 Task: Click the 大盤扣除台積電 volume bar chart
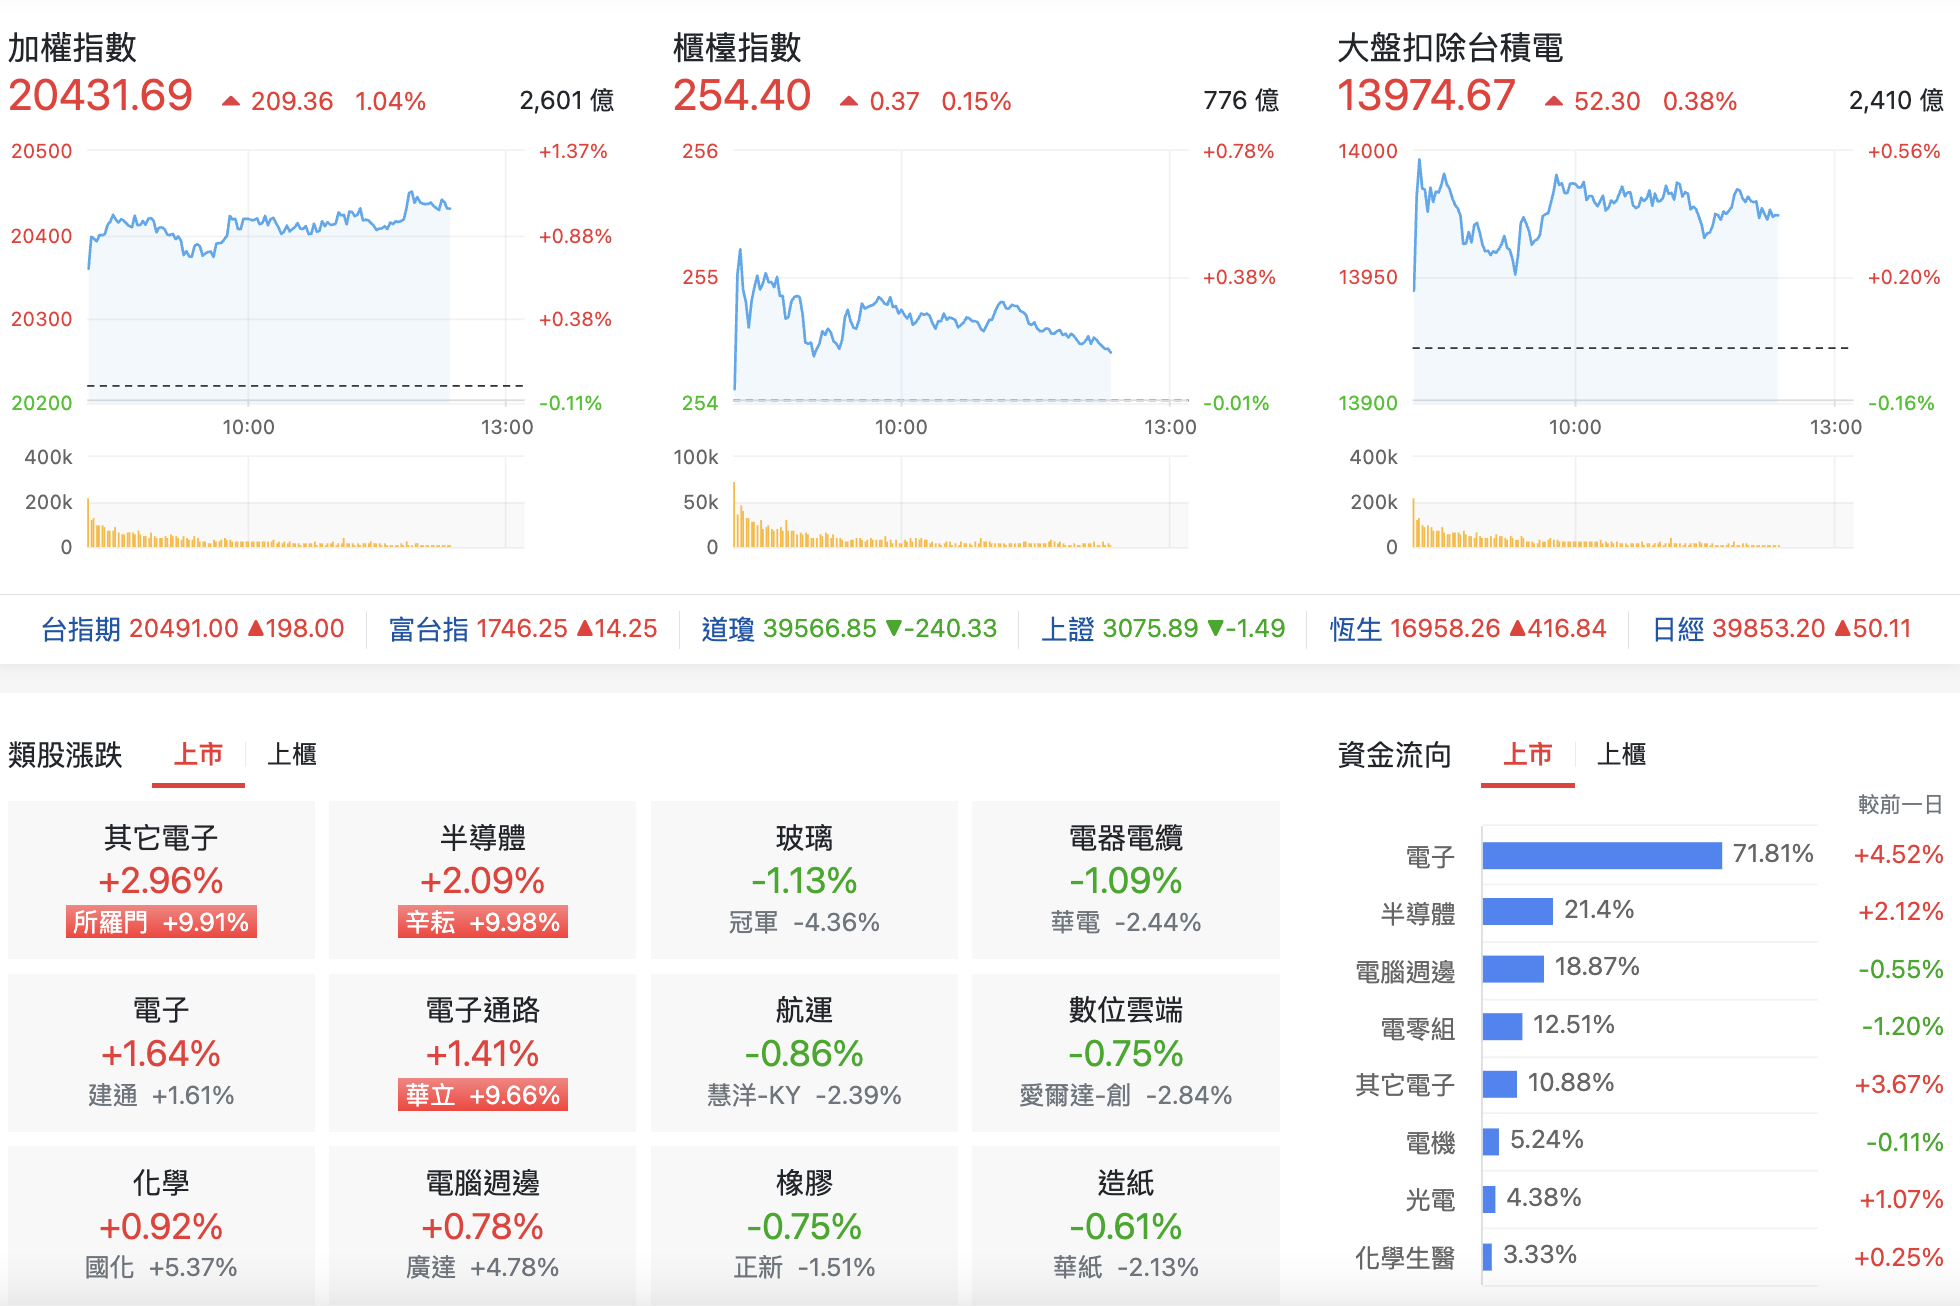pyautogui.click(x=1632, y=502)
